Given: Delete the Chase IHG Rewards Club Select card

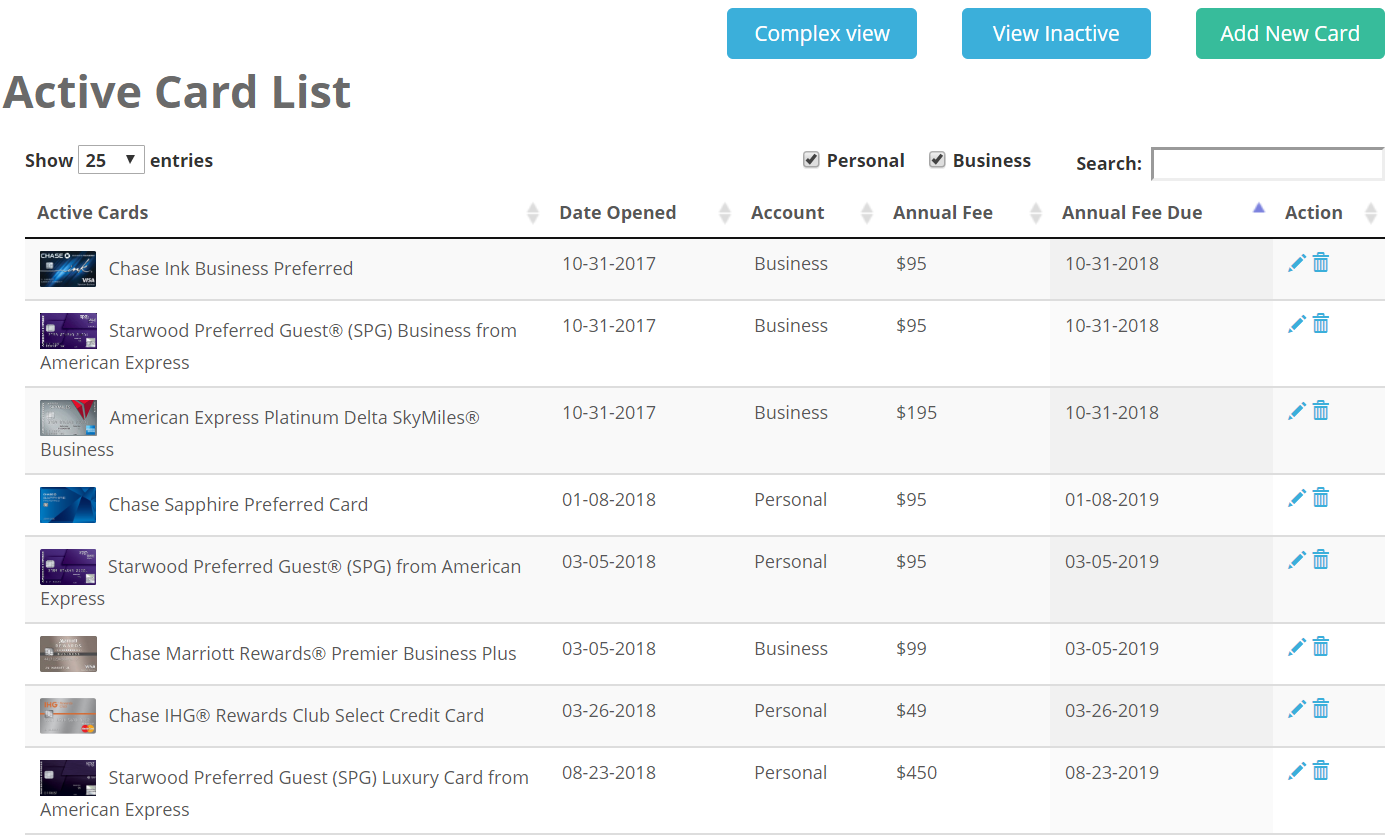Looking at the screenshot, I should click(1321, 709).
